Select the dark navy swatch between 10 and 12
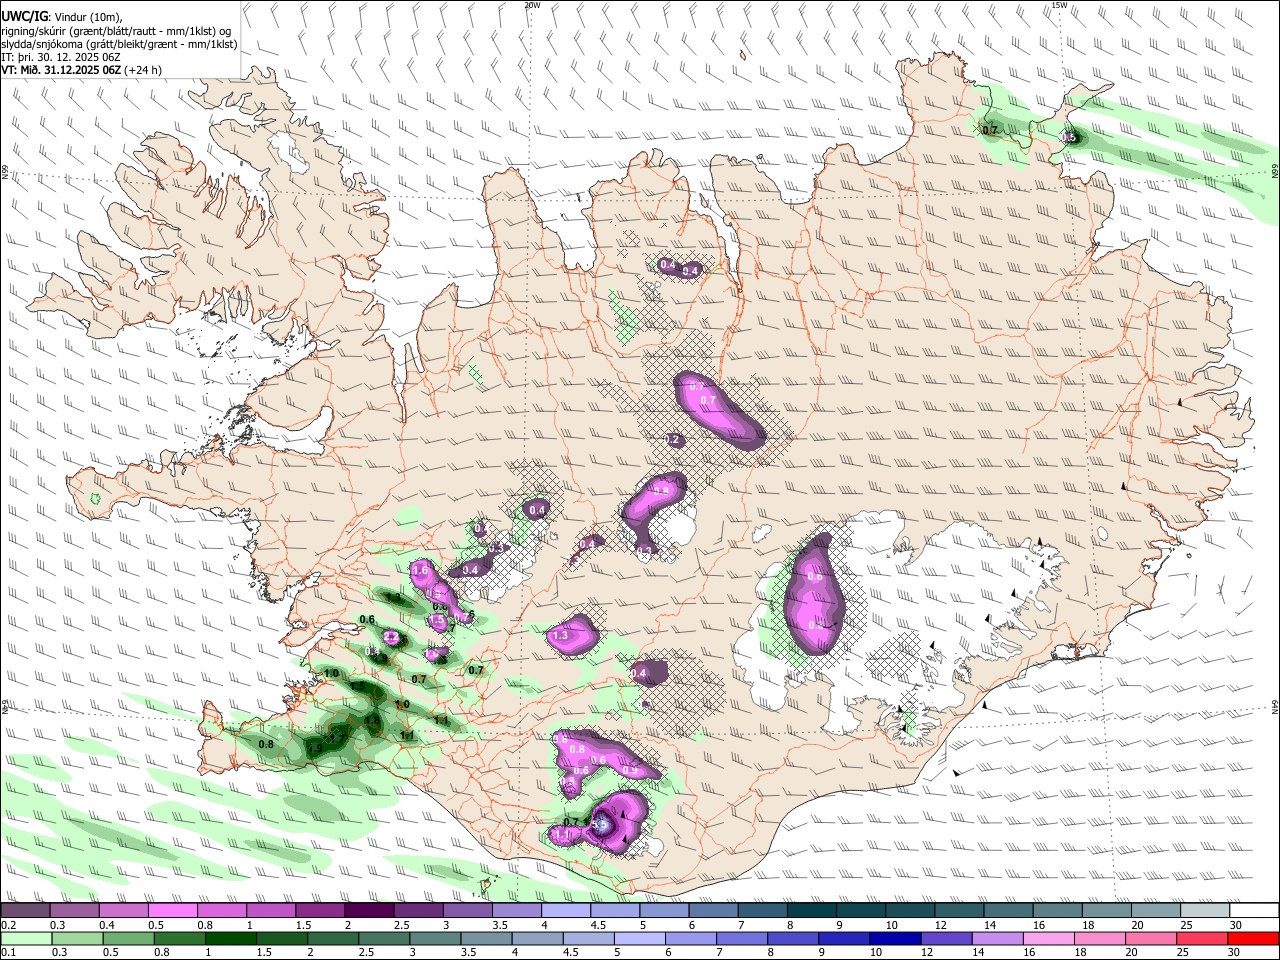 click(x=893, y=938)
